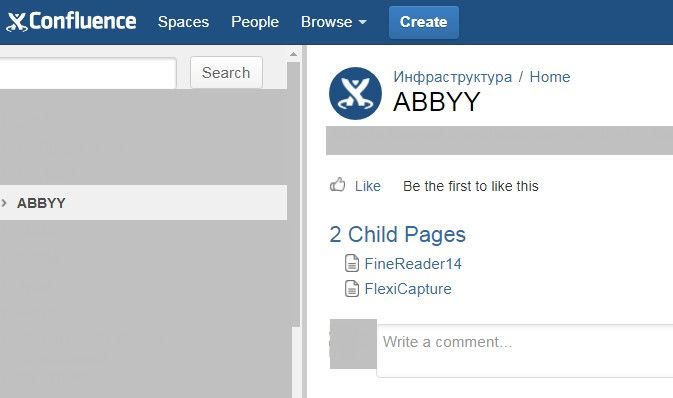
Task: Click the space logo next to ABBYY title
Action: [x=355, y=93]
